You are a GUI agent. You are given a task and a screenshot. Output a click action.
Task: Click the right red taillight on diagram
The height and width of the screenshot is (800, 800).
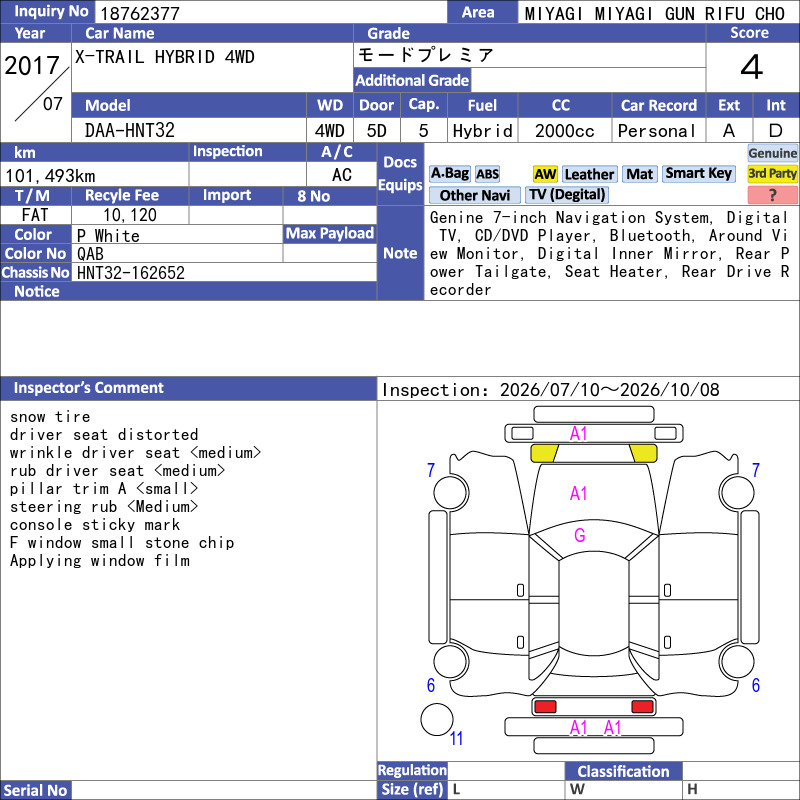[x=642, y=706]
